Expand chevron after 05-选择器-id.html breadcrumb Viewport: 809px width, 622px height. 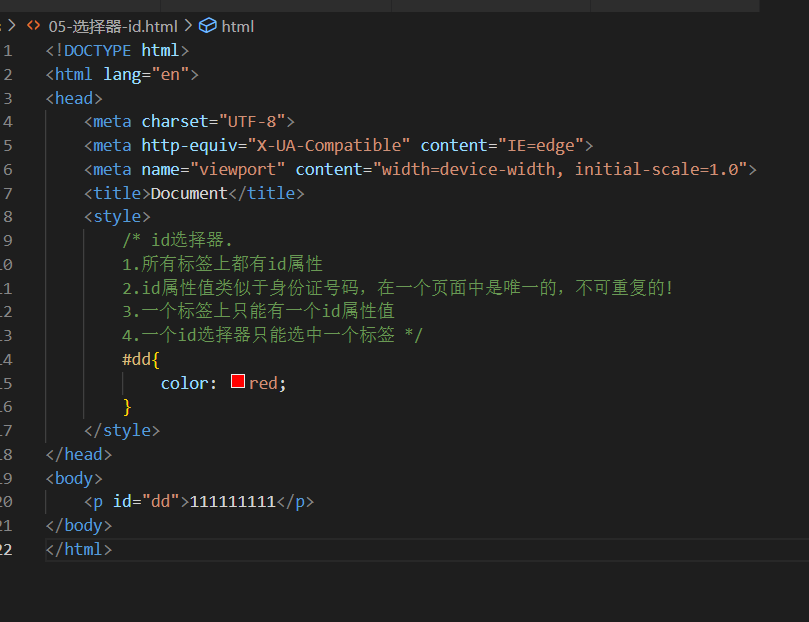pyautogui.click(x=188, y=27)
